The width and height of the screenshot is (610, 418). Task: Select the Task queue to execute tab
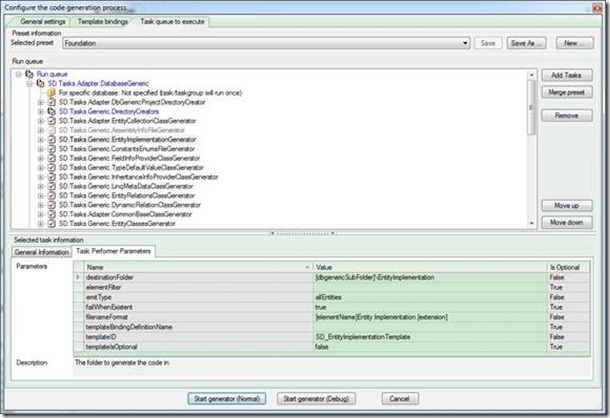click(172, 21)
